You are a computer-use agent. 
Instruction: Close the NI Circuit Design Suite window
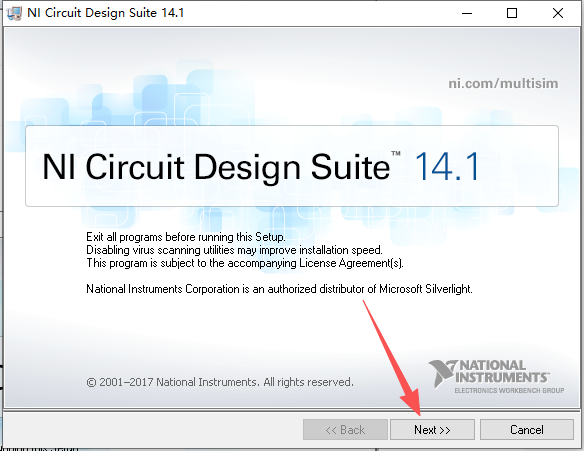coord(558,13)
